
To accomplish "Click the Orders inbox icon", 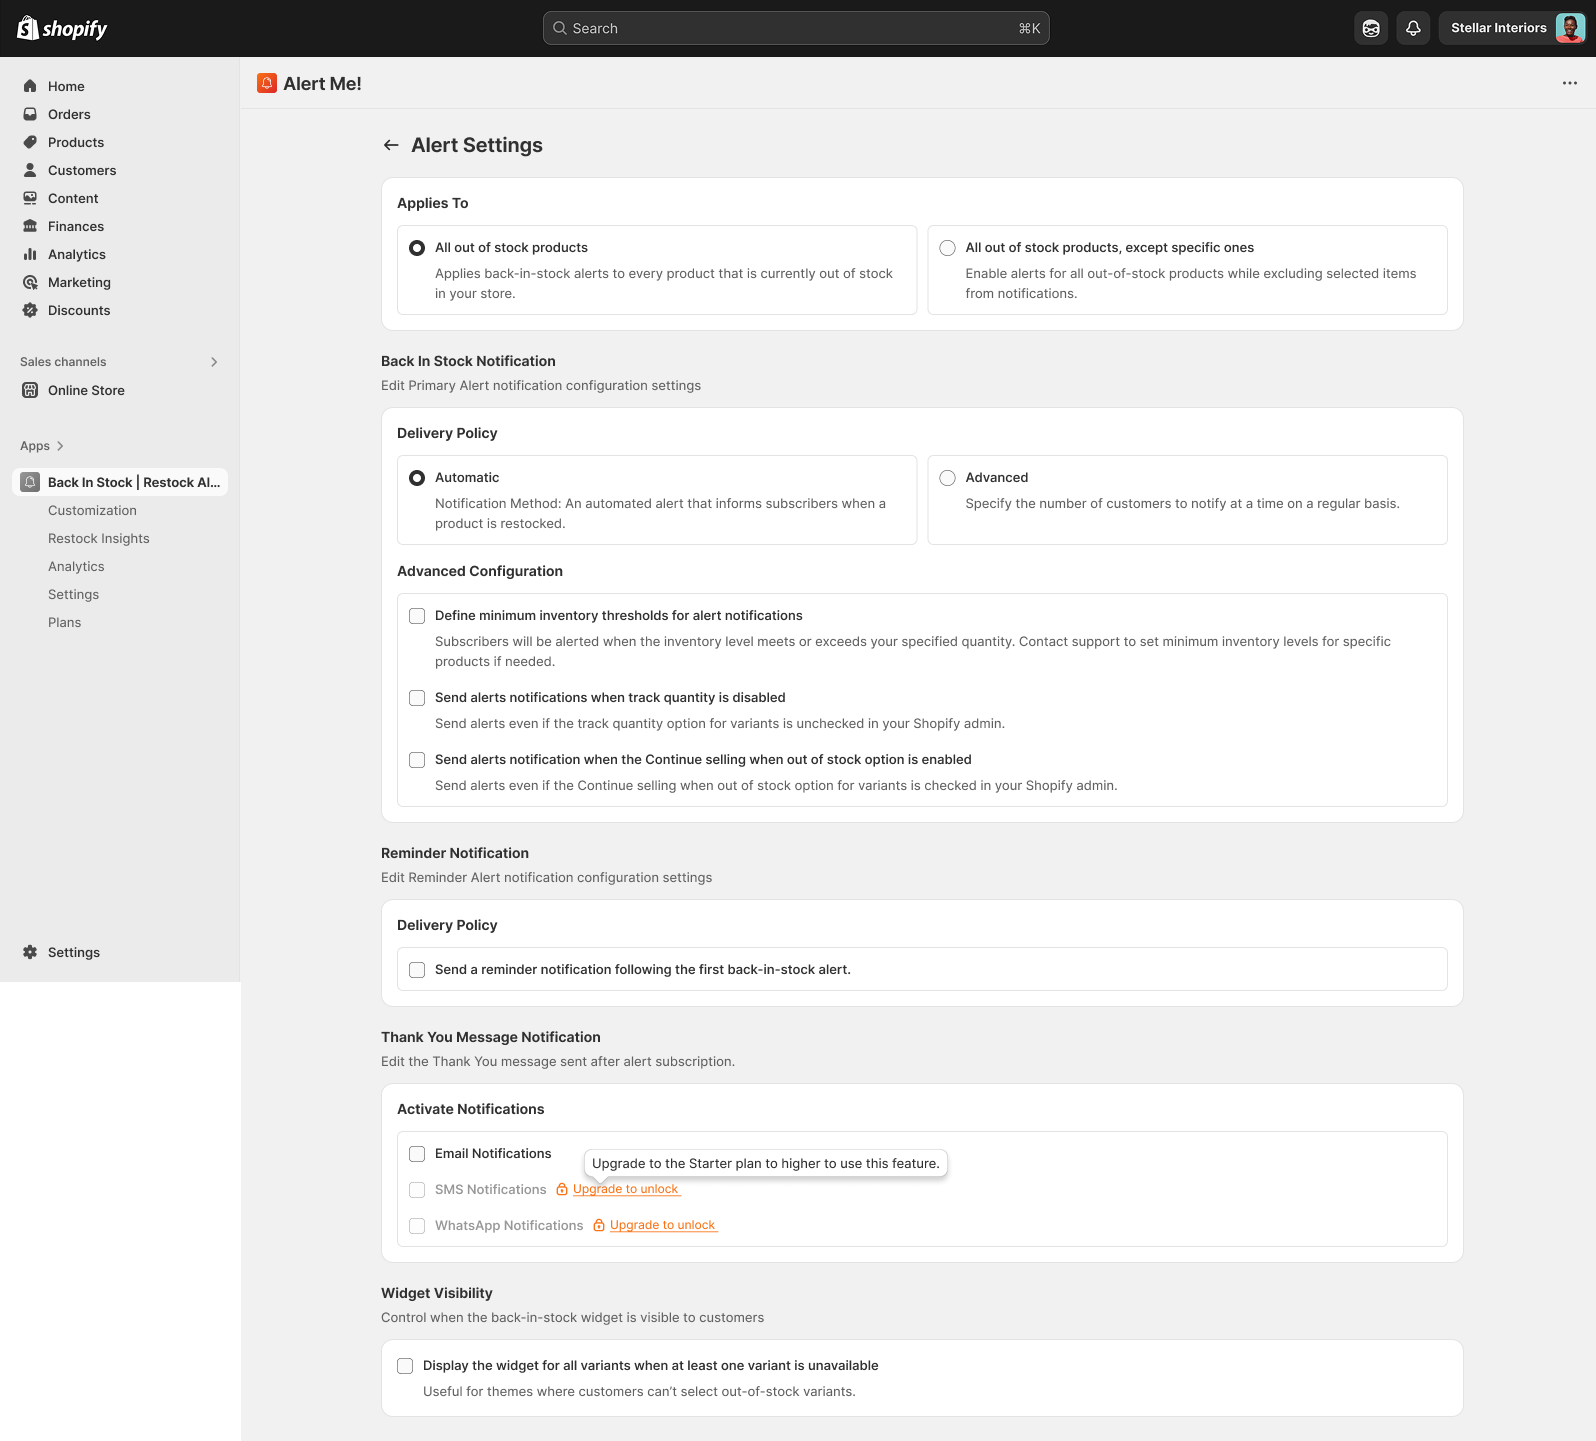I will coord(30,114).
